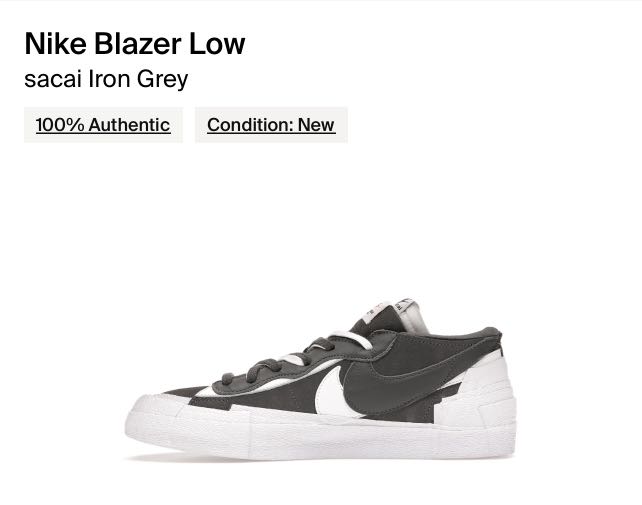Image resolution: width=642 pixels, height=505 pixels.
Task: Click the word Authentic in the badge
Action: [x=129, y=125]
